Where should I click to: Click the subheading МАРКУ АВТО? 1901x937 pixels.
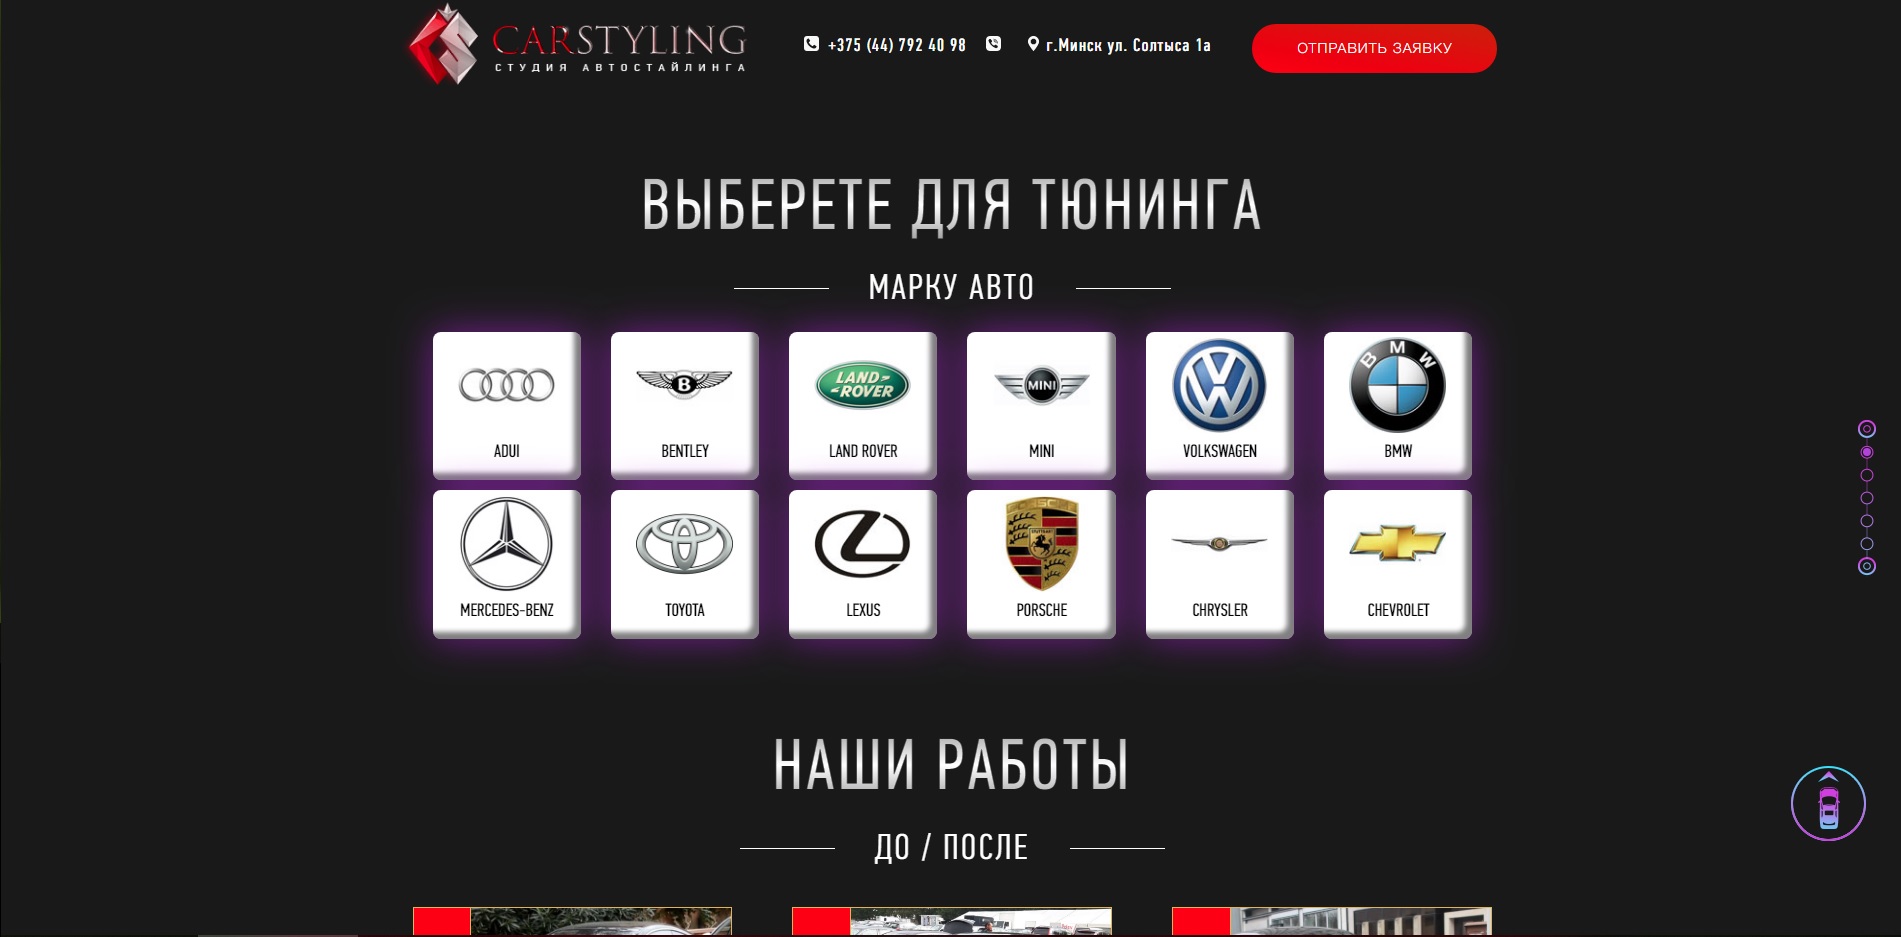tap(951, 287)
